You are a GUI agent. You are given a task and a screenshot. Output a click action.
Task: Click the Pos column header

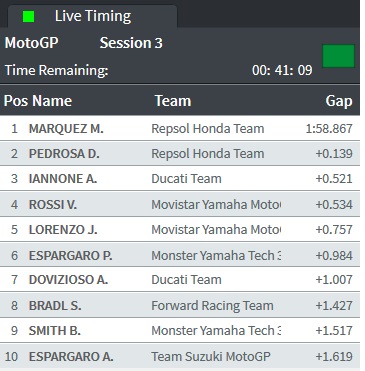tap(15, 101)
